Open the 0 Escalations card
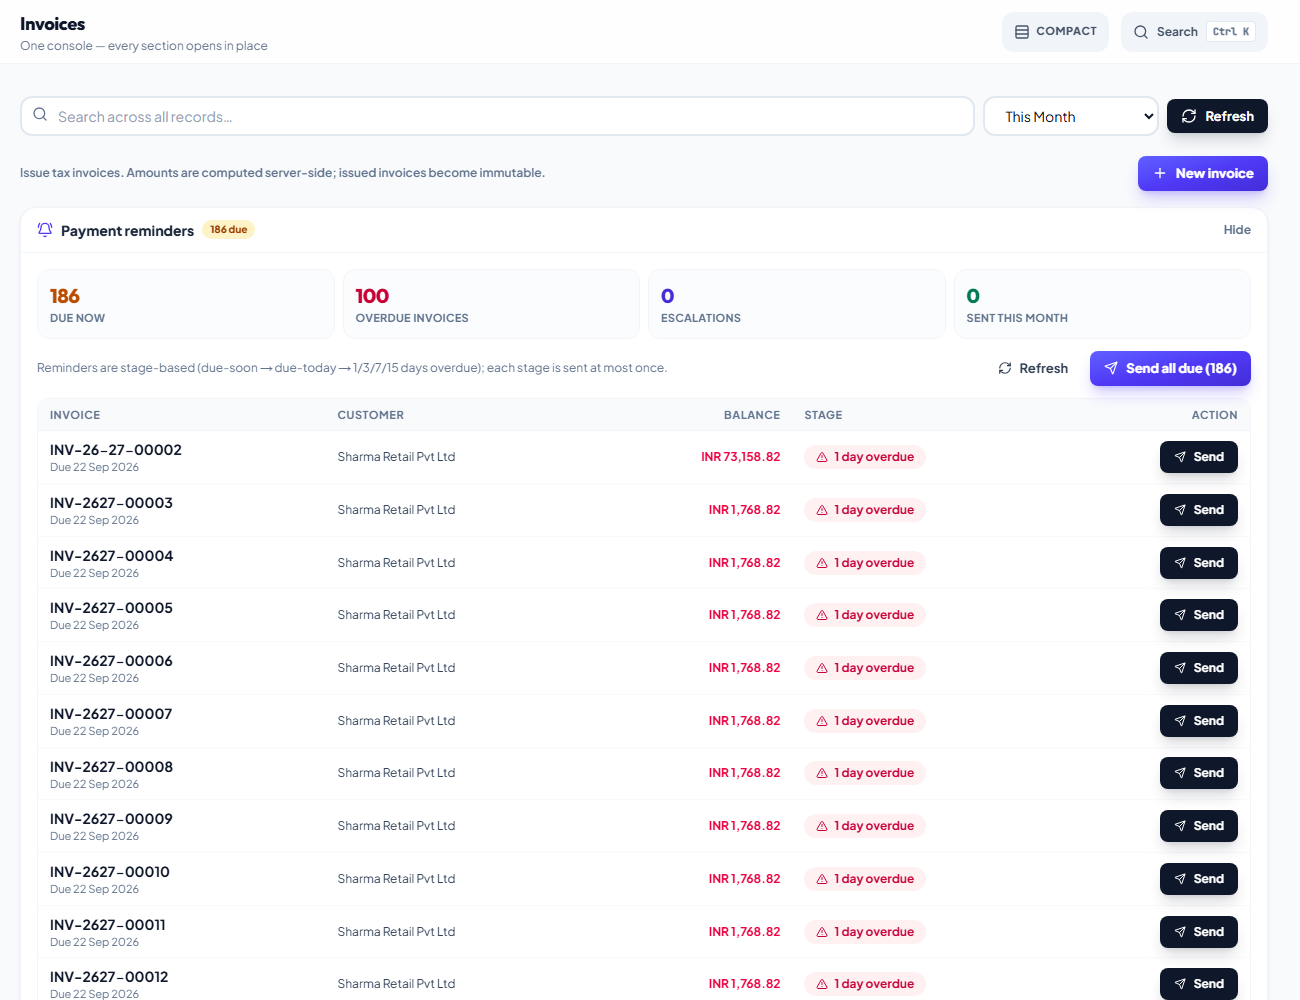This screenshot has height=1000, width=1300. click(797, 304)
